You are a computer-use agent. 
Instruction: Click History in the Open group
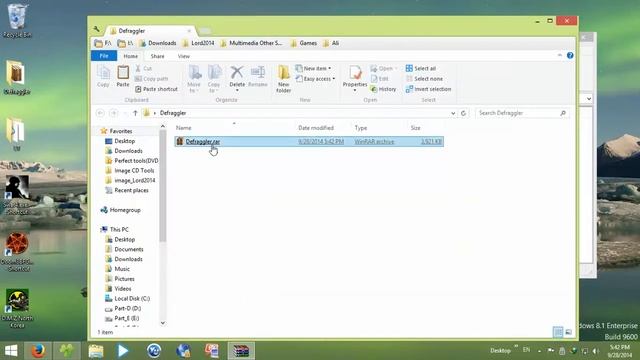point(383,89)
